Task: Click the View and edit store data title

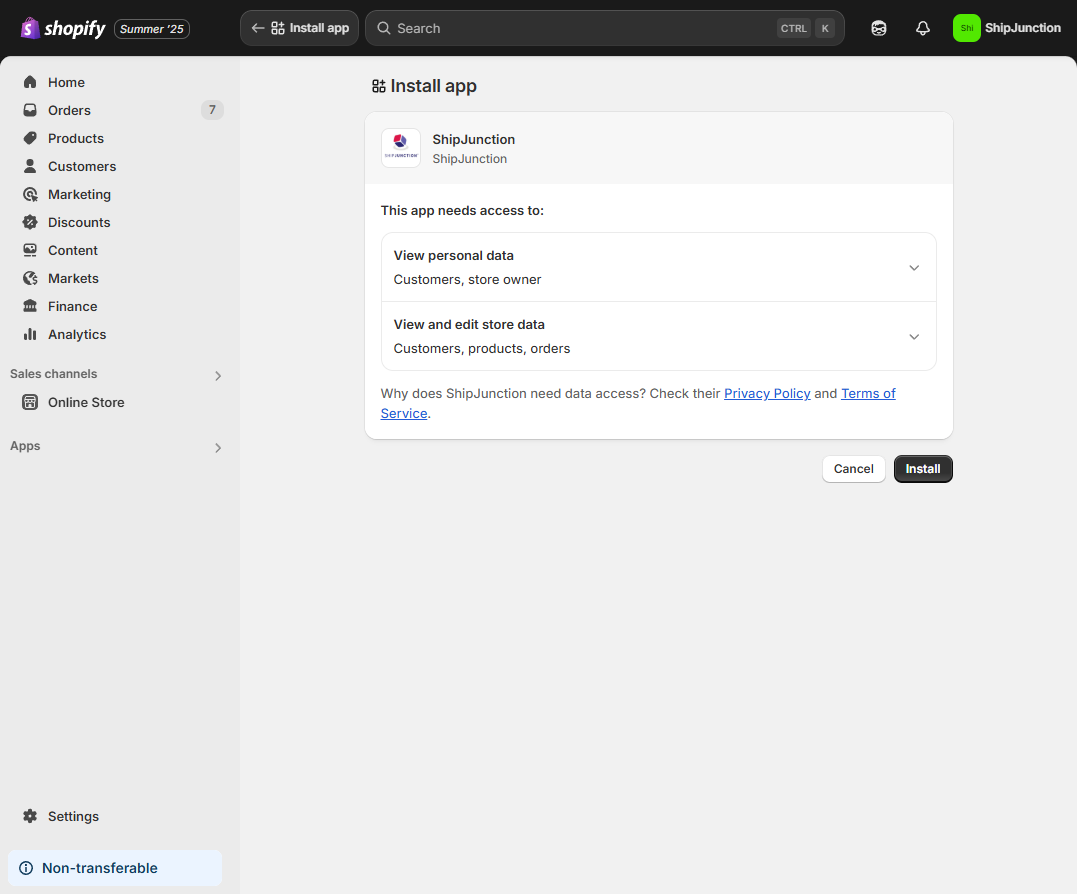Action: (x=469, y=325)
